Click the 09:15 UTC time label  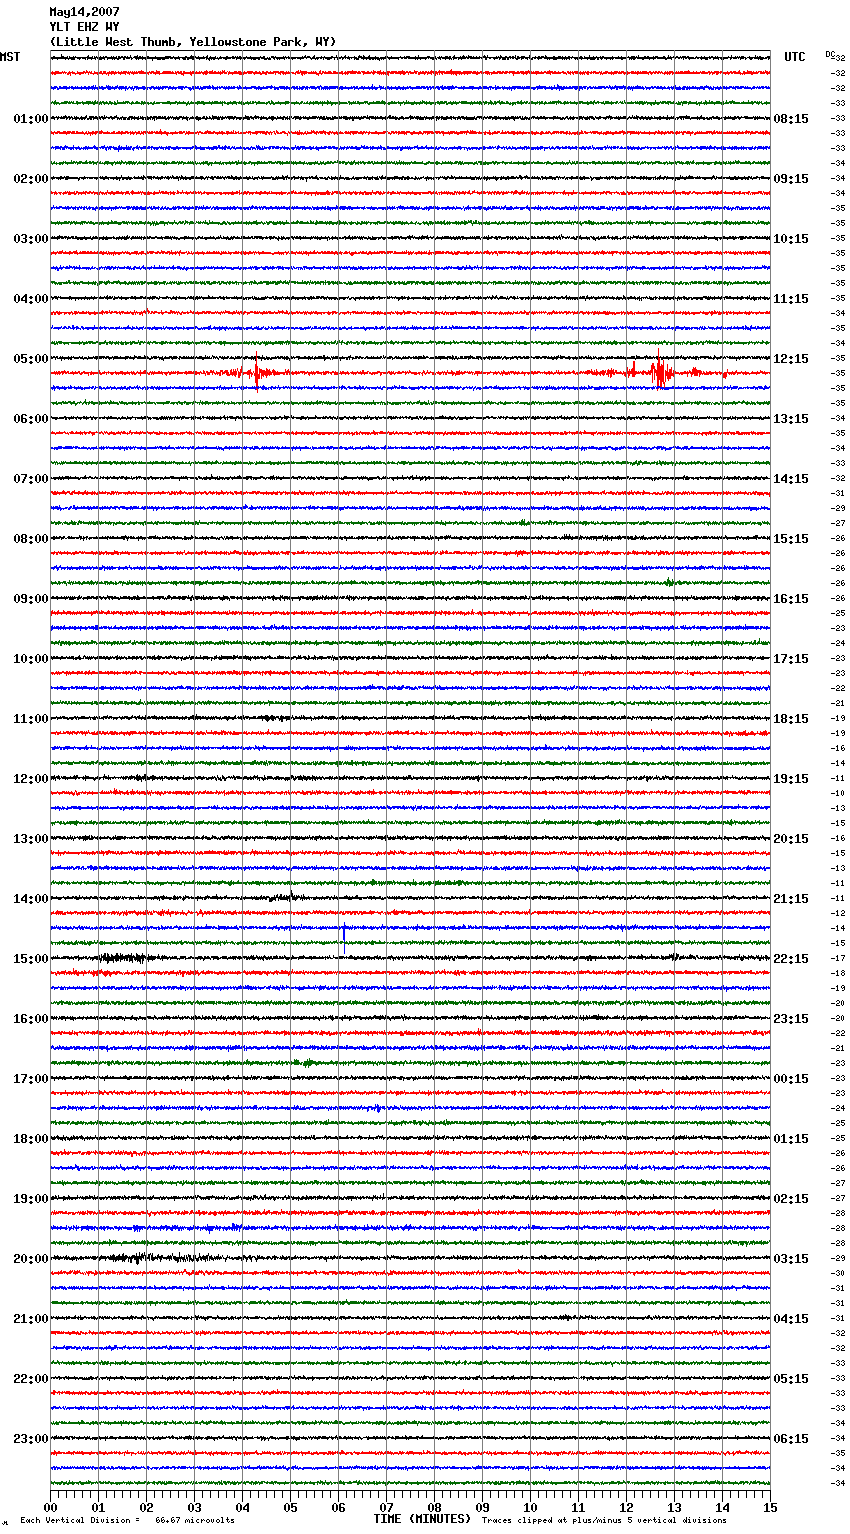[x=791, y=179]
